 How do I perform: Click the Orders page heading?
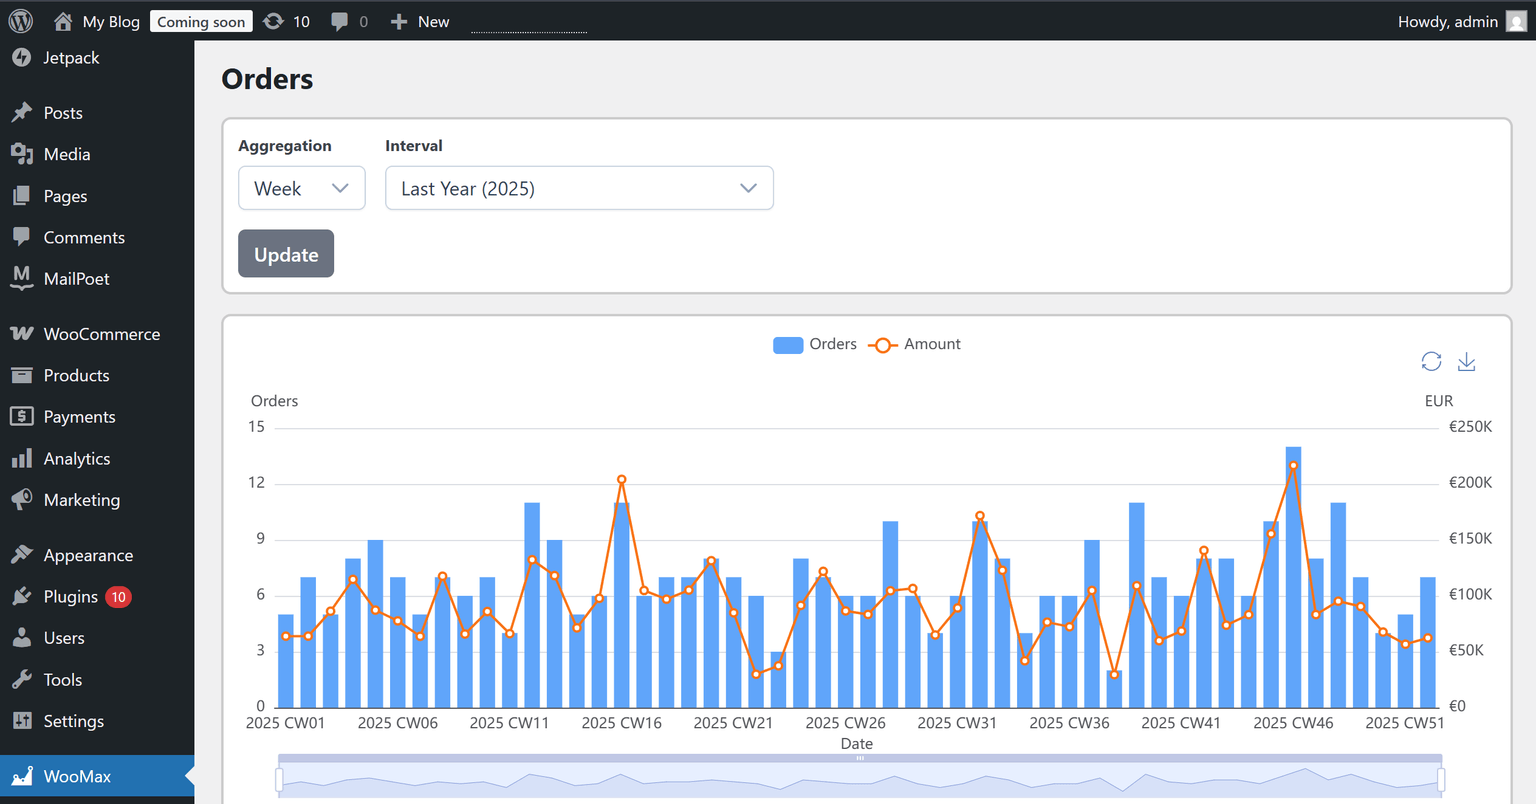(267, 79)
